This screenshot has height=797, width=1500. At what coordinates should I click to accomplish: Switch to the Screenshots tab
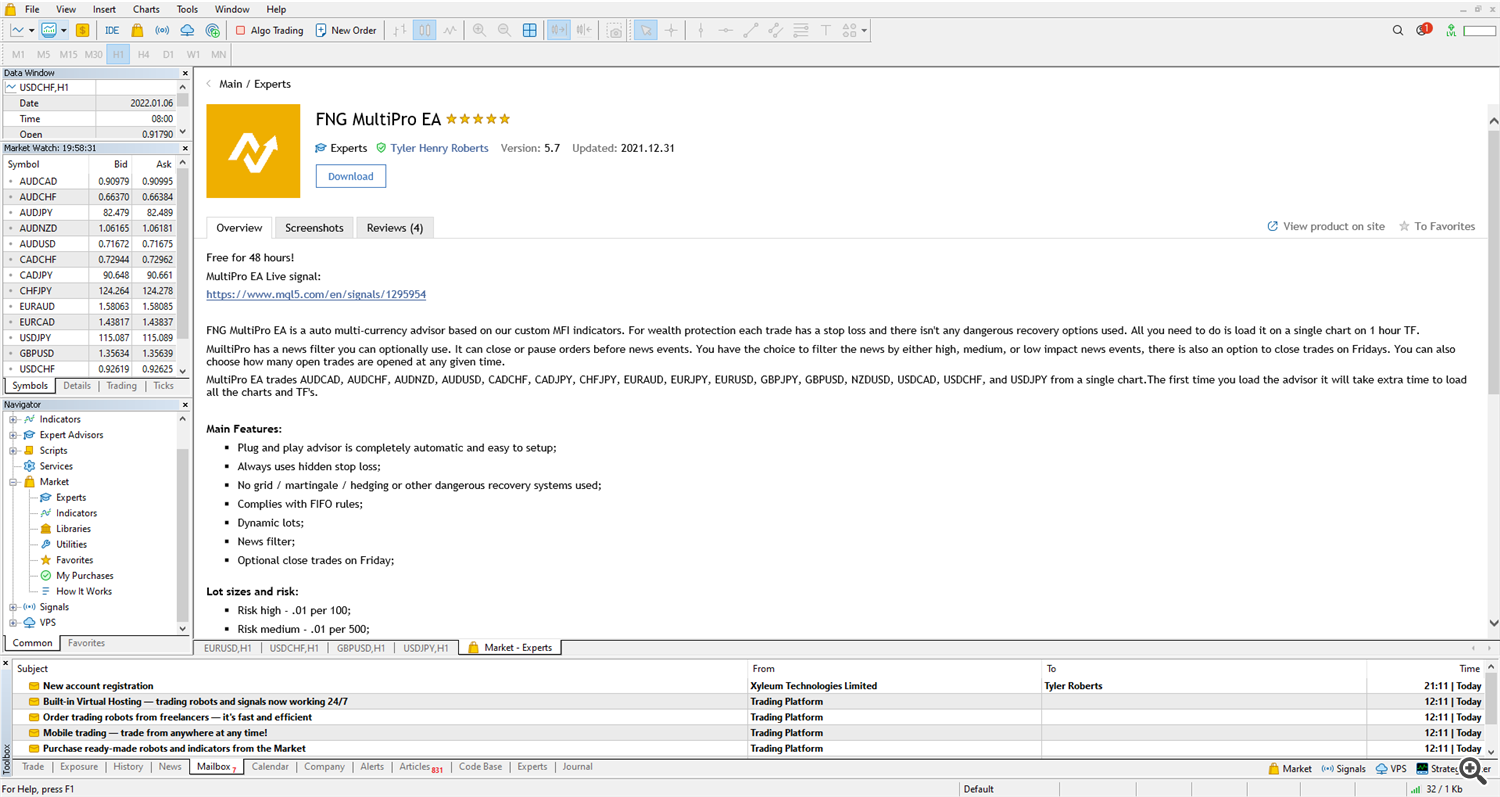click(314, 228)
